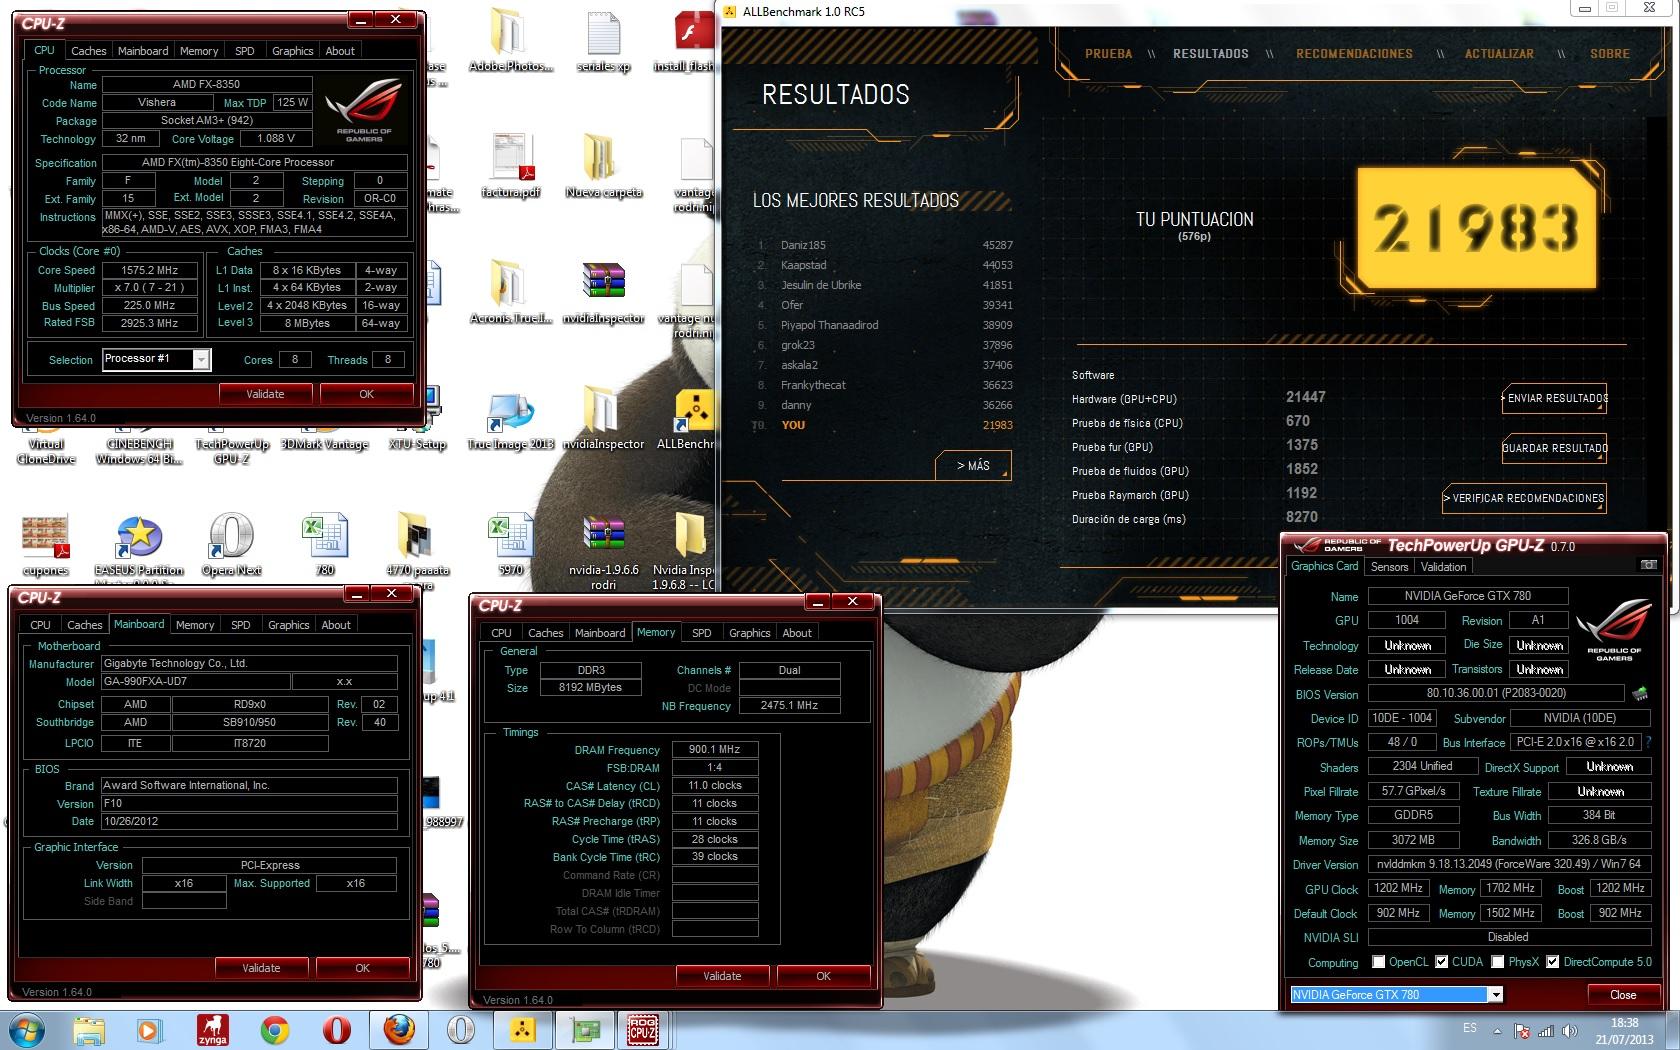Click the > MÁS button under best results

pyautogui.click(x=973, y=466)
